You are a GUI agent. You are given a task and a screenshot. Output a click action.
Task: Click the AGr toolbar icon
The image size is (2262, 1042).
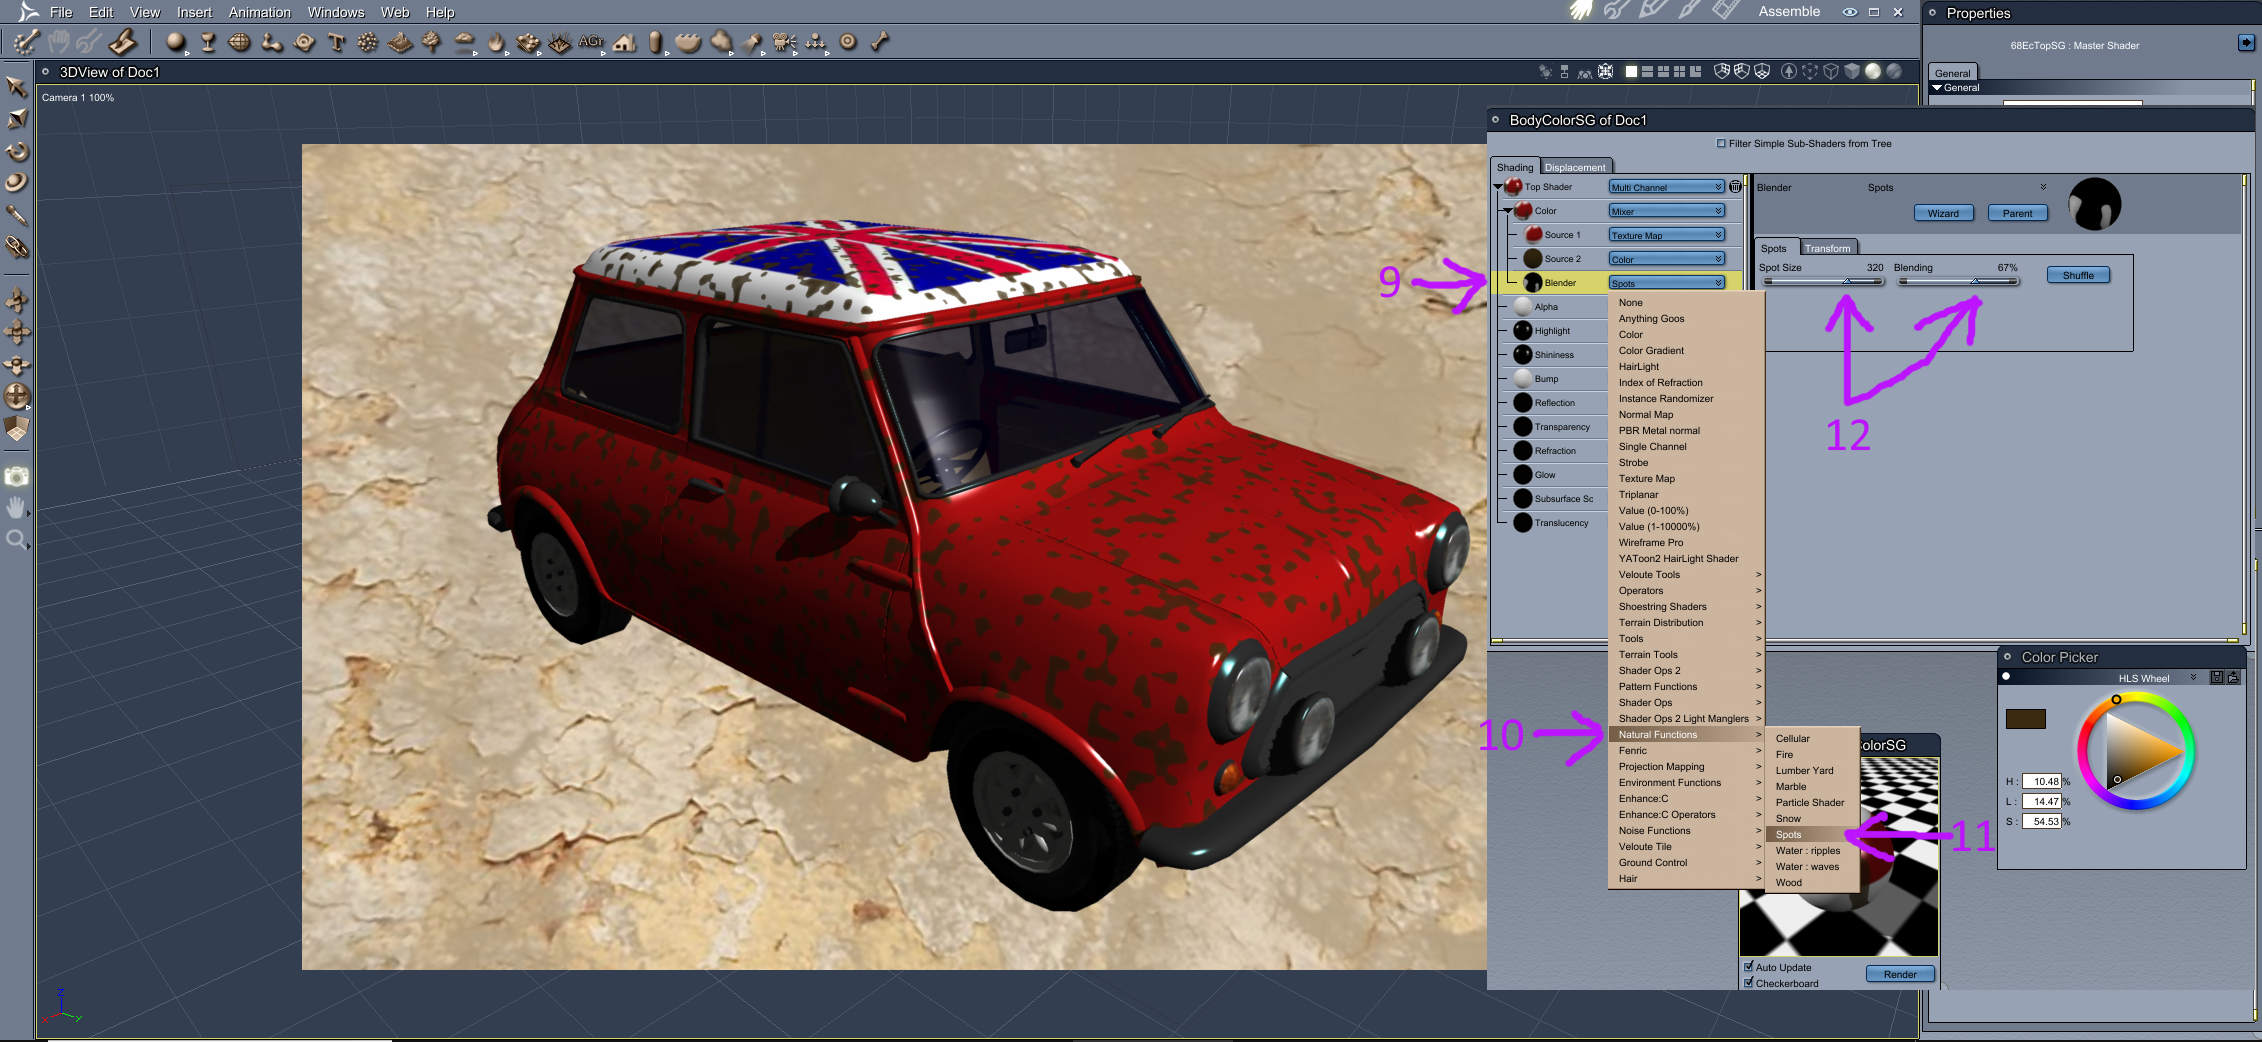click(591, 42)
